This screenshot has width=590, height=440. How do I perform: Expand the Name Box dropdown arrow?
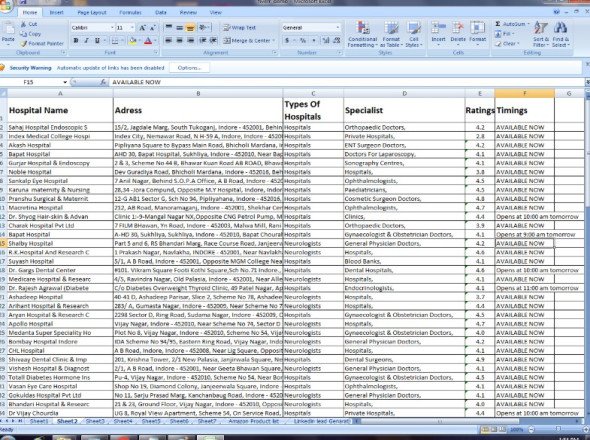(65, 82)
